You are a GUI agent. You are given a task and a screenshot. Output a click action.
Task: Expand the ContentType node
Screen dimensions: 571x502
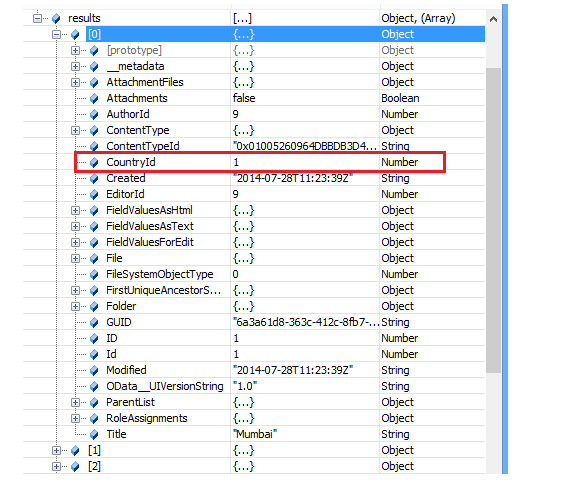pos(75,130)
